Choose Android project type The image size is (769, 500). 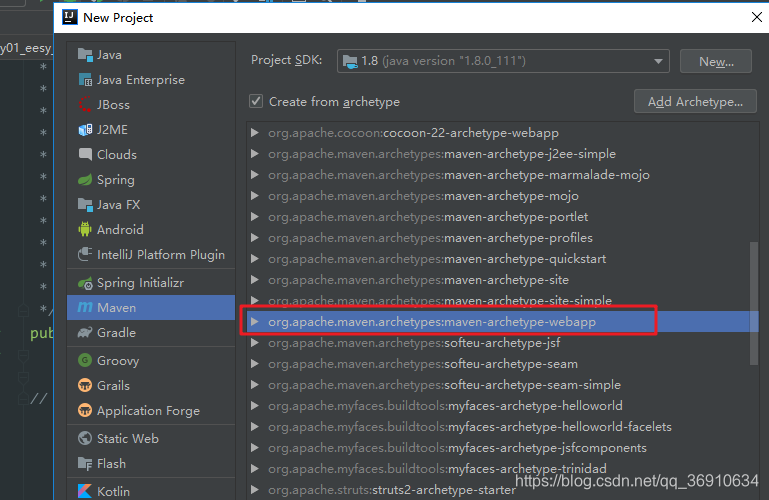[x=151, y=229]
